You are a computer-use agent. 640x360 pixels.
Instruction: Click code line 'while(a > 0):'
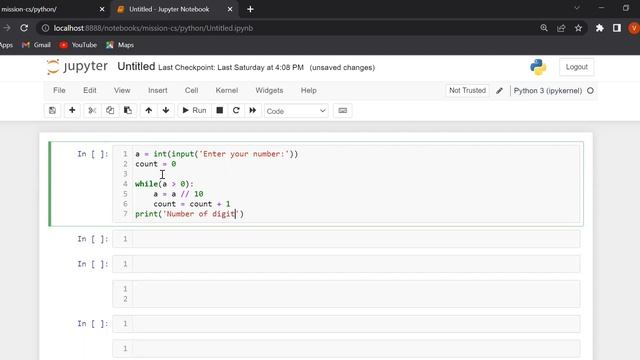(x=164, y=184)
